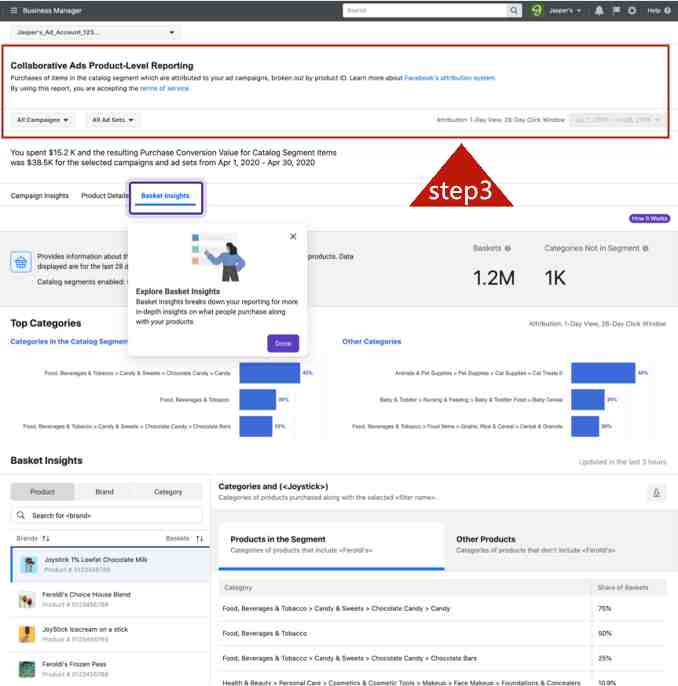The image size is (678, 686).
Task: Click Categories in the Catalog Segment link
Action: tap(69, 341)
